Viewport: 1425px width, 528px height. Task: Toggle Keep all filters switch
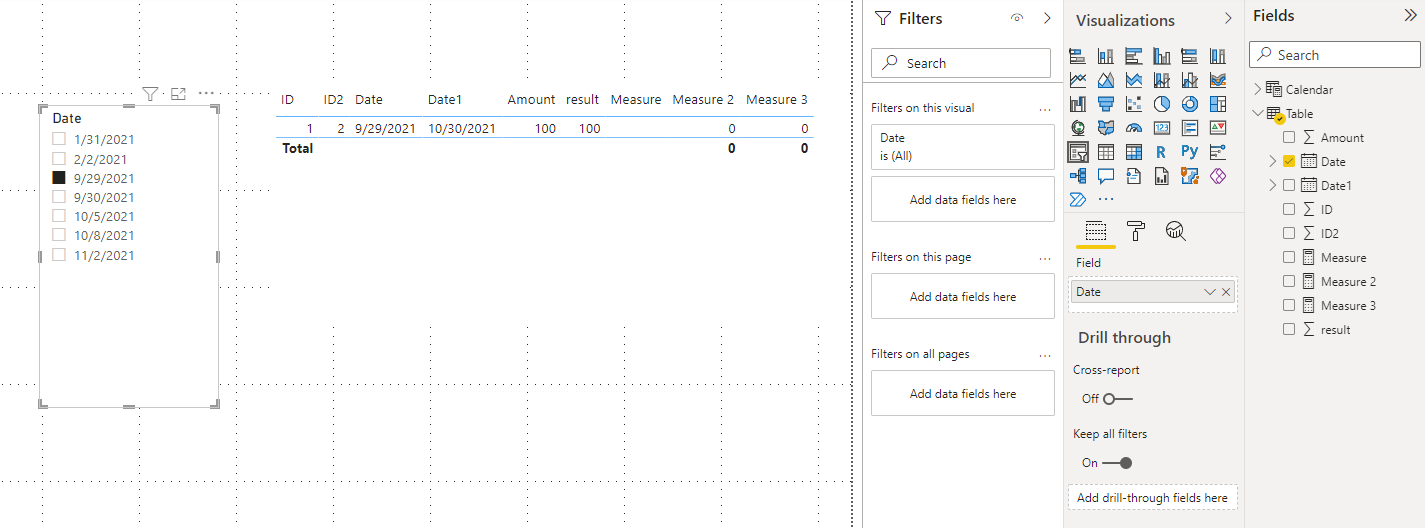(1117, 462)
